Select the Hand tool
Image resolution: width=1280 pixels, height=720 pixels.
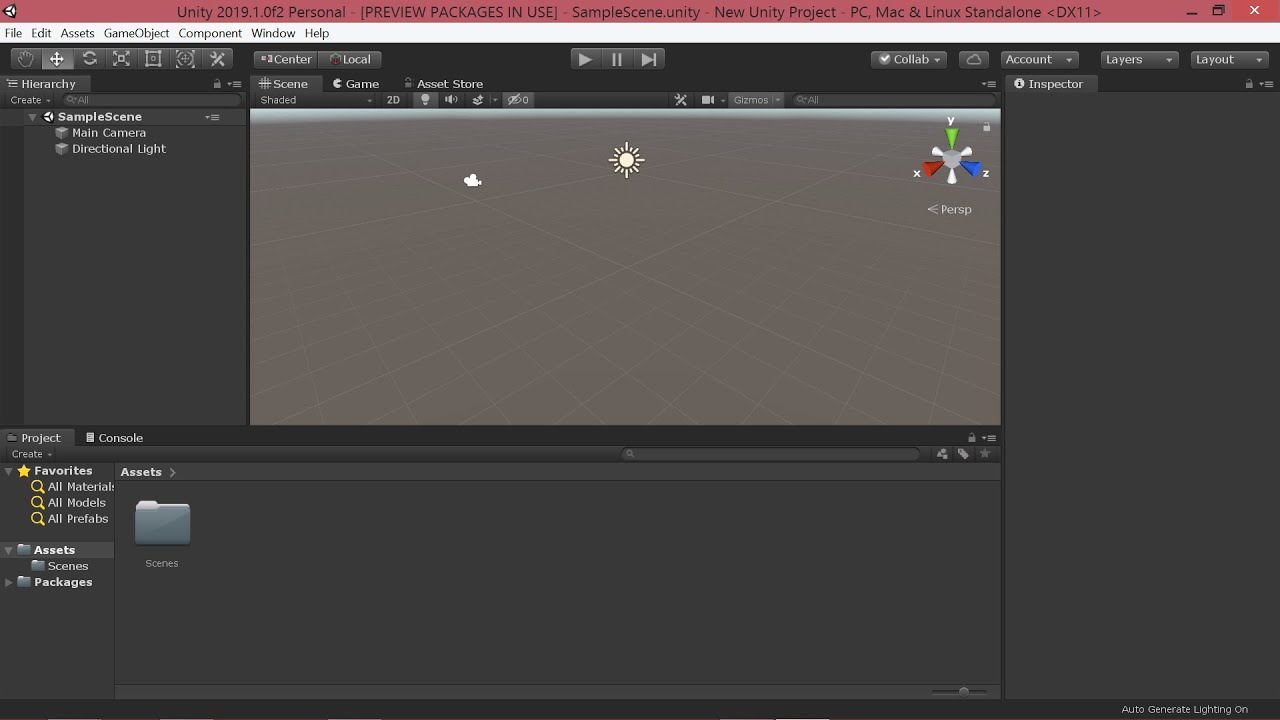(x=25, y=58)
